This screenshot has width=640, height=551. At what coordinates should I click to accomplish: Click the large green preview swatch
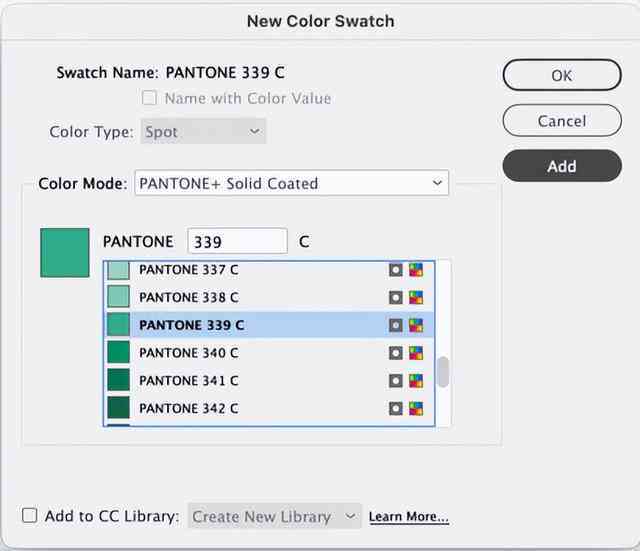64,253
